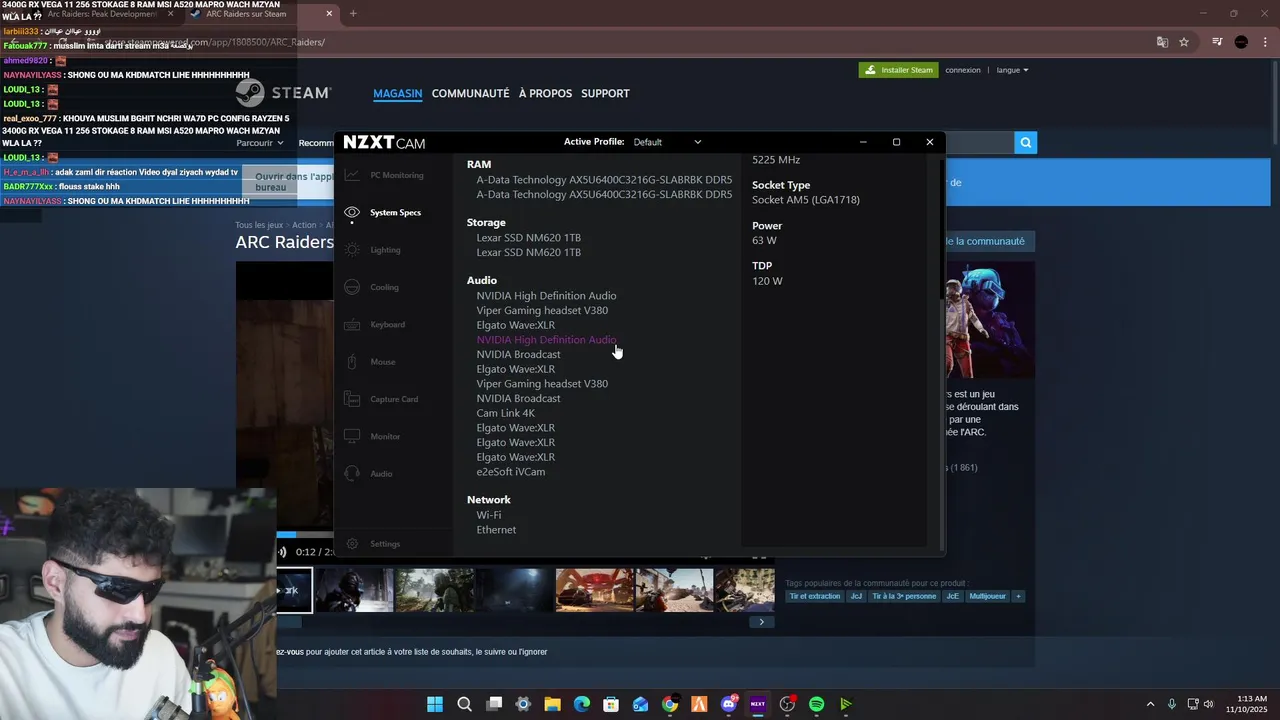Select the e2eSoft iVCam entry
Image resolution: width=1280 pixels, height=720 pixels.
click(510, 472)
